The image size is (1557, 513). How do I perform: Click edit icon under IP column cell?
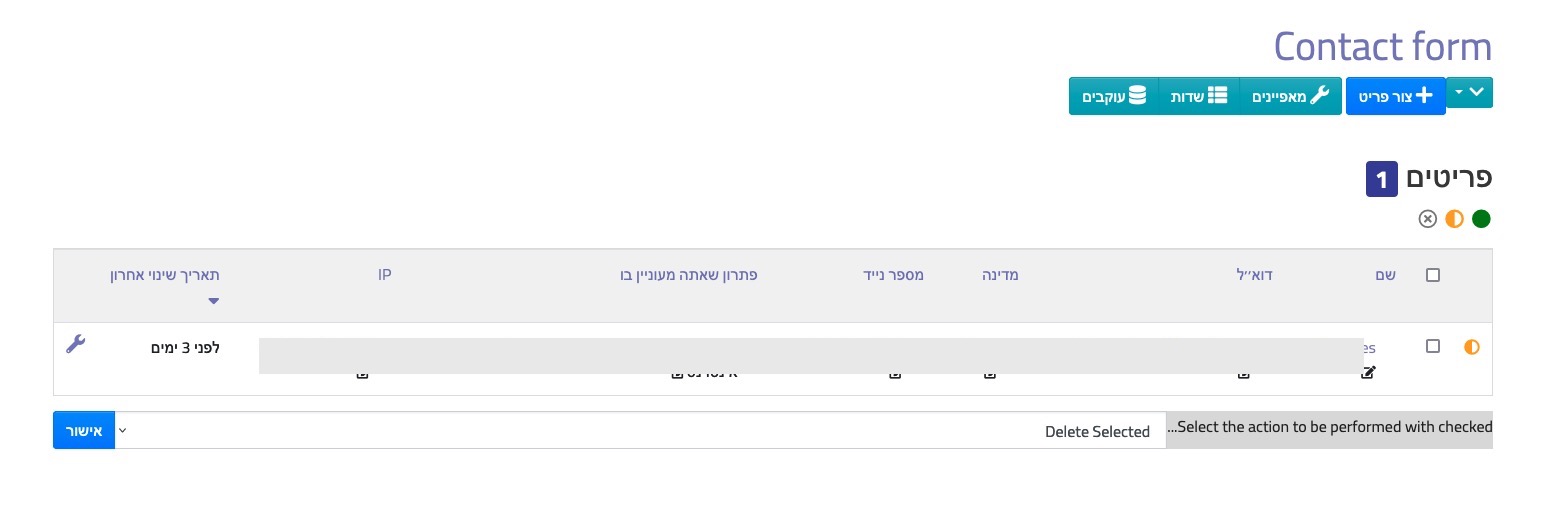[362, 374]
